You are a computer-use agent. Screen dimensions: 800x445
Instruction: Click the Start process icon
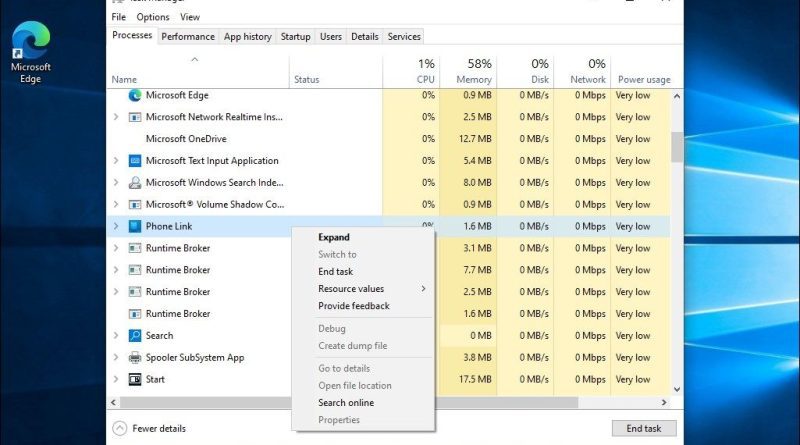[135, 380]
